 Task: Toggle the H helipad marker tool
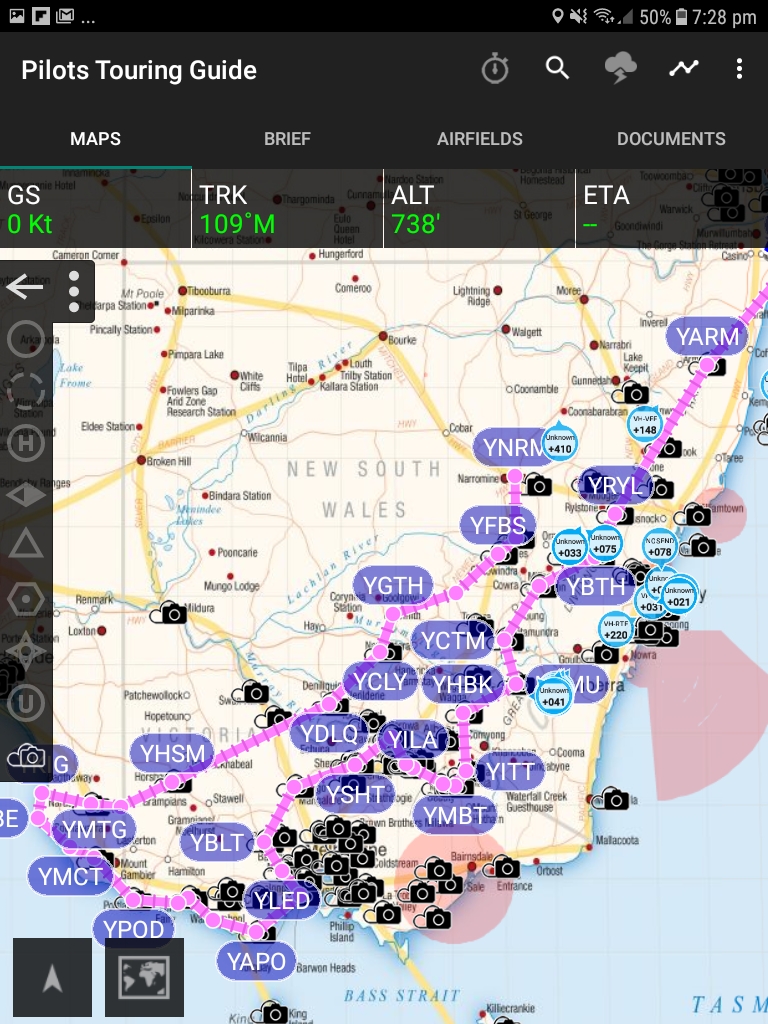26,443
